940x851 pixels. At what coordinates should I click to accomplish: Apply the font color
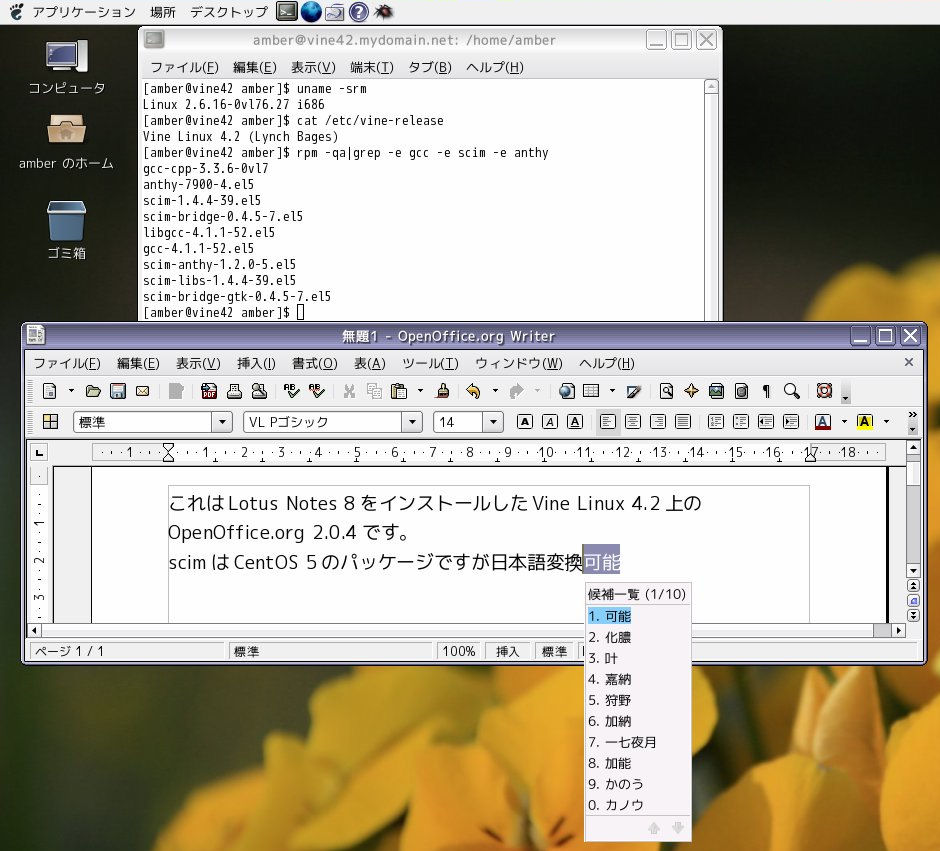click(823, 422)
